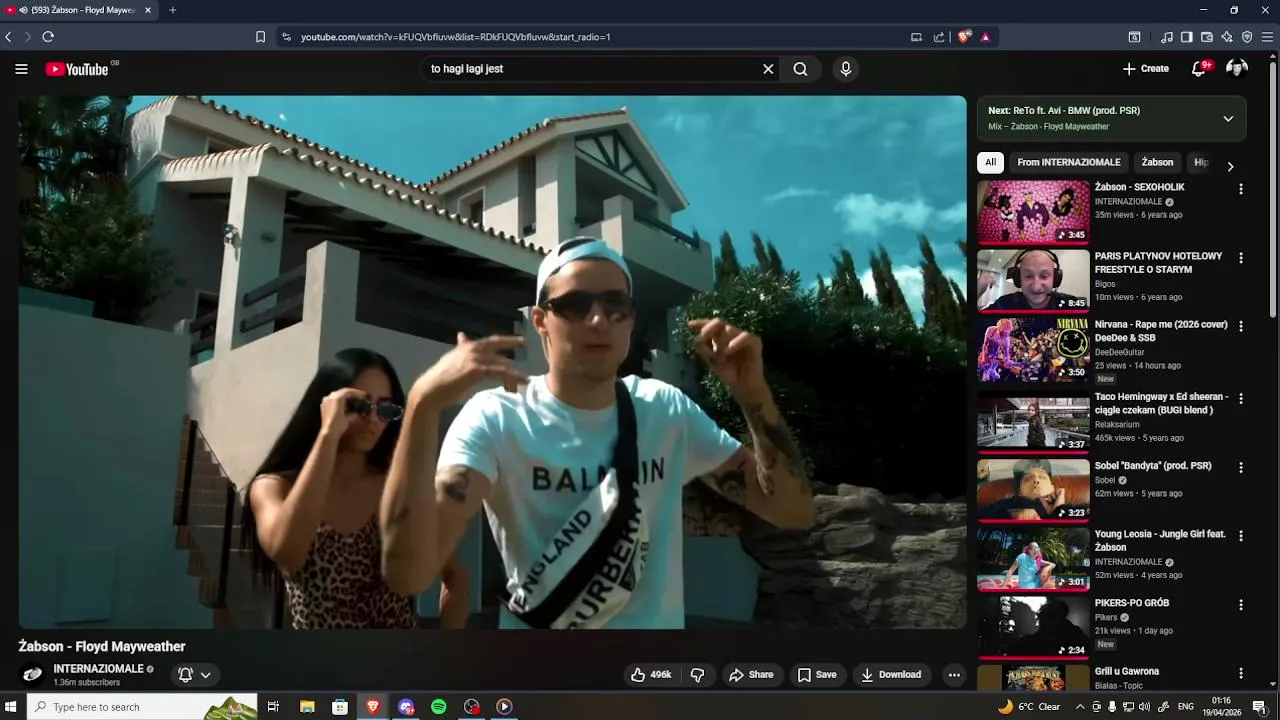Viewport: 1280px width, 720px height.
Task: Open Windows Start menu
Action: 11,707
